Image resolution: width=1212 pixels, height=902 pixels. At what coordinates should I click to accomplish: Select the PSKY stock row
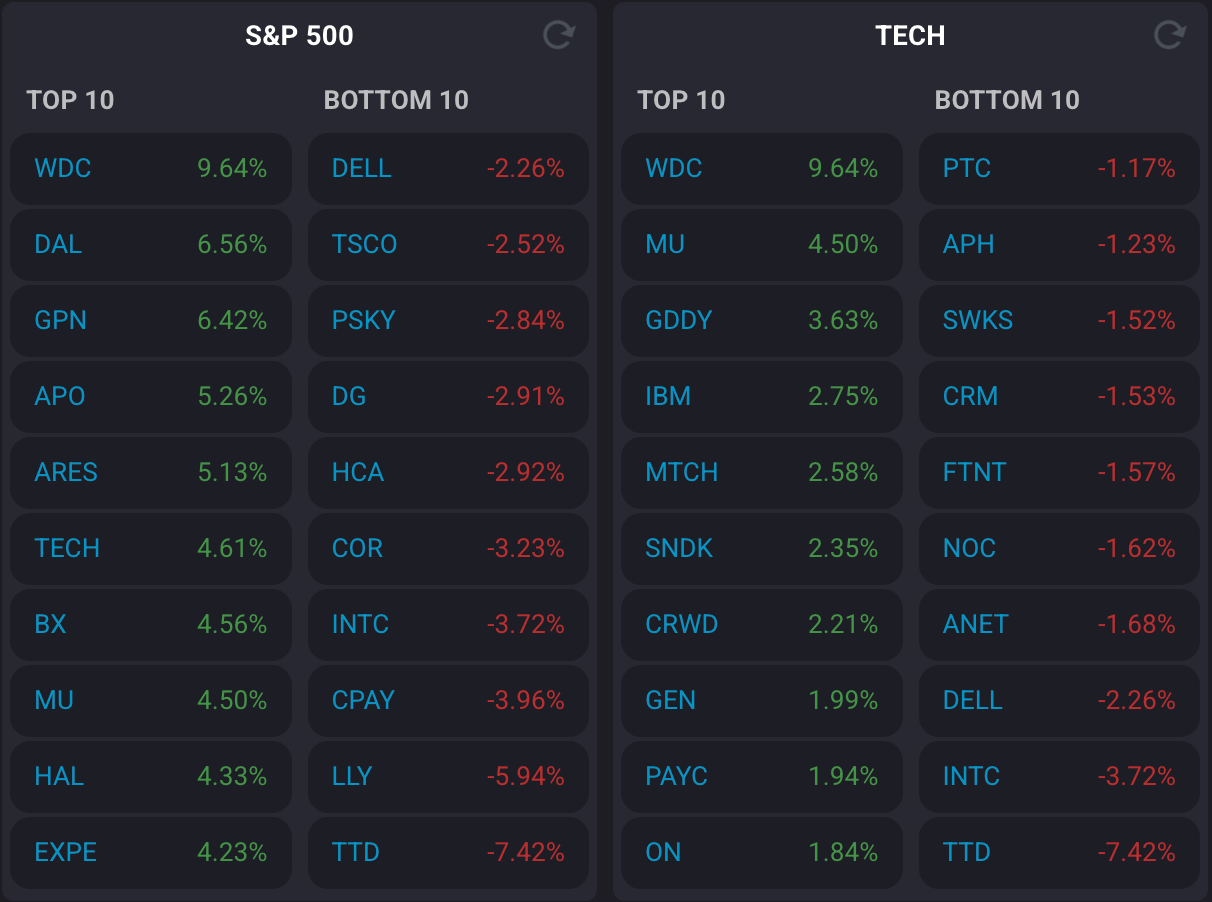click(x=447, y=320)
